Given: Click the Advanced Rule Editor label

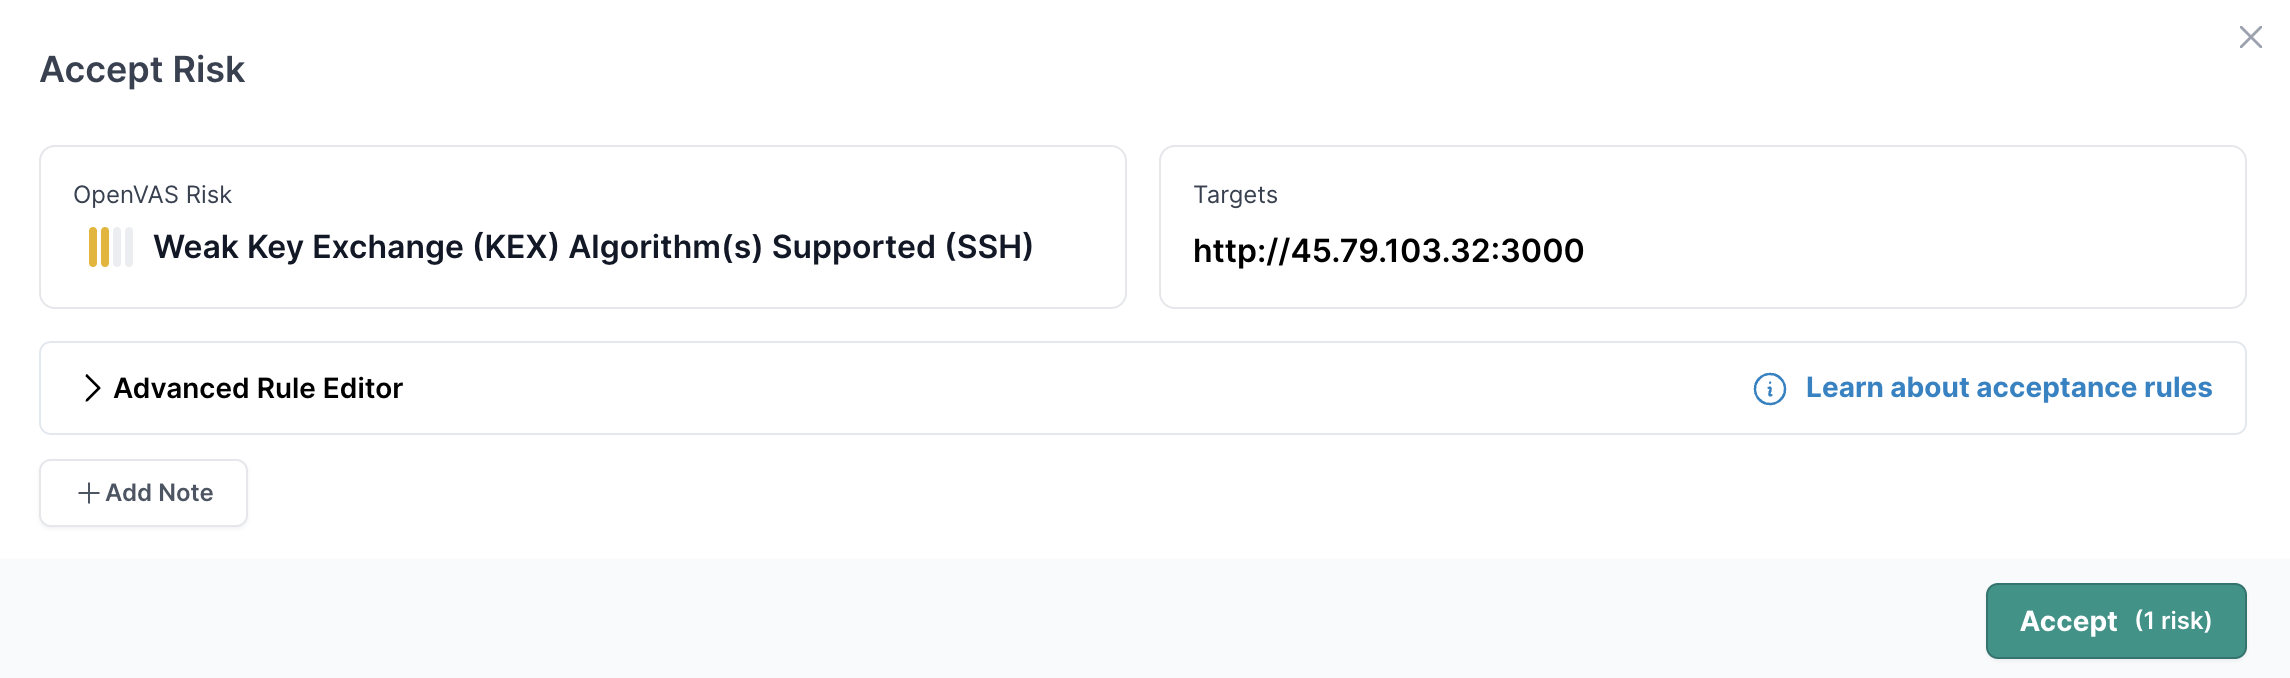Looking at the screenshot, I should (258, 388).
